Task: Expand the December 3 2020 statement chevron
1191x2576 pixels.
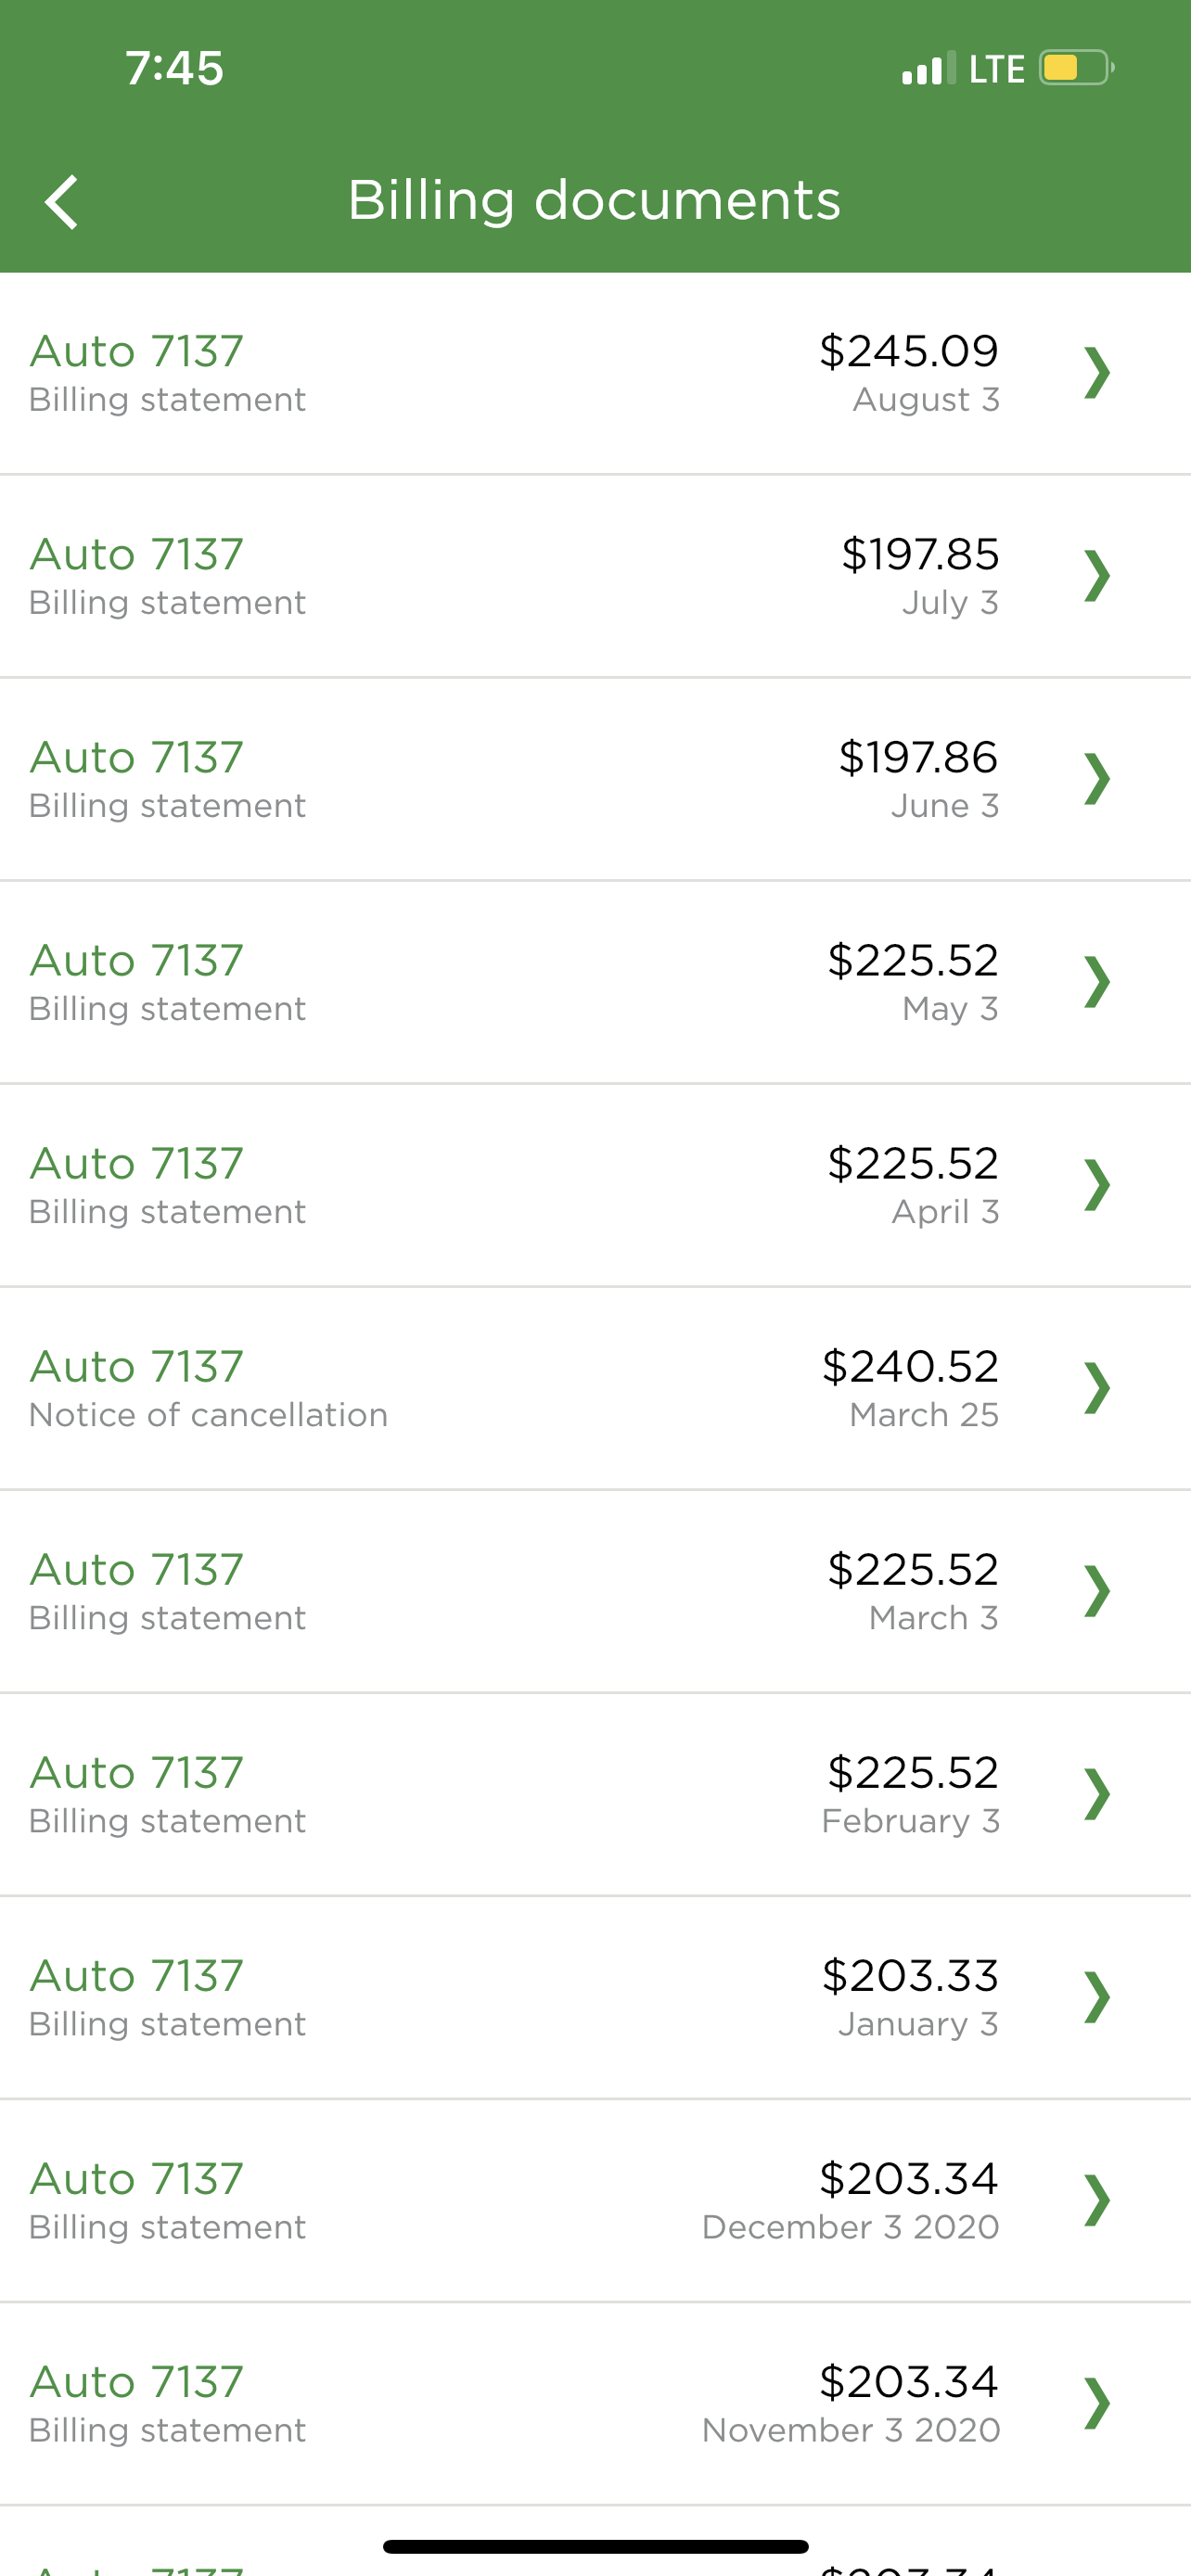Action: [x=1097, y=2200]
